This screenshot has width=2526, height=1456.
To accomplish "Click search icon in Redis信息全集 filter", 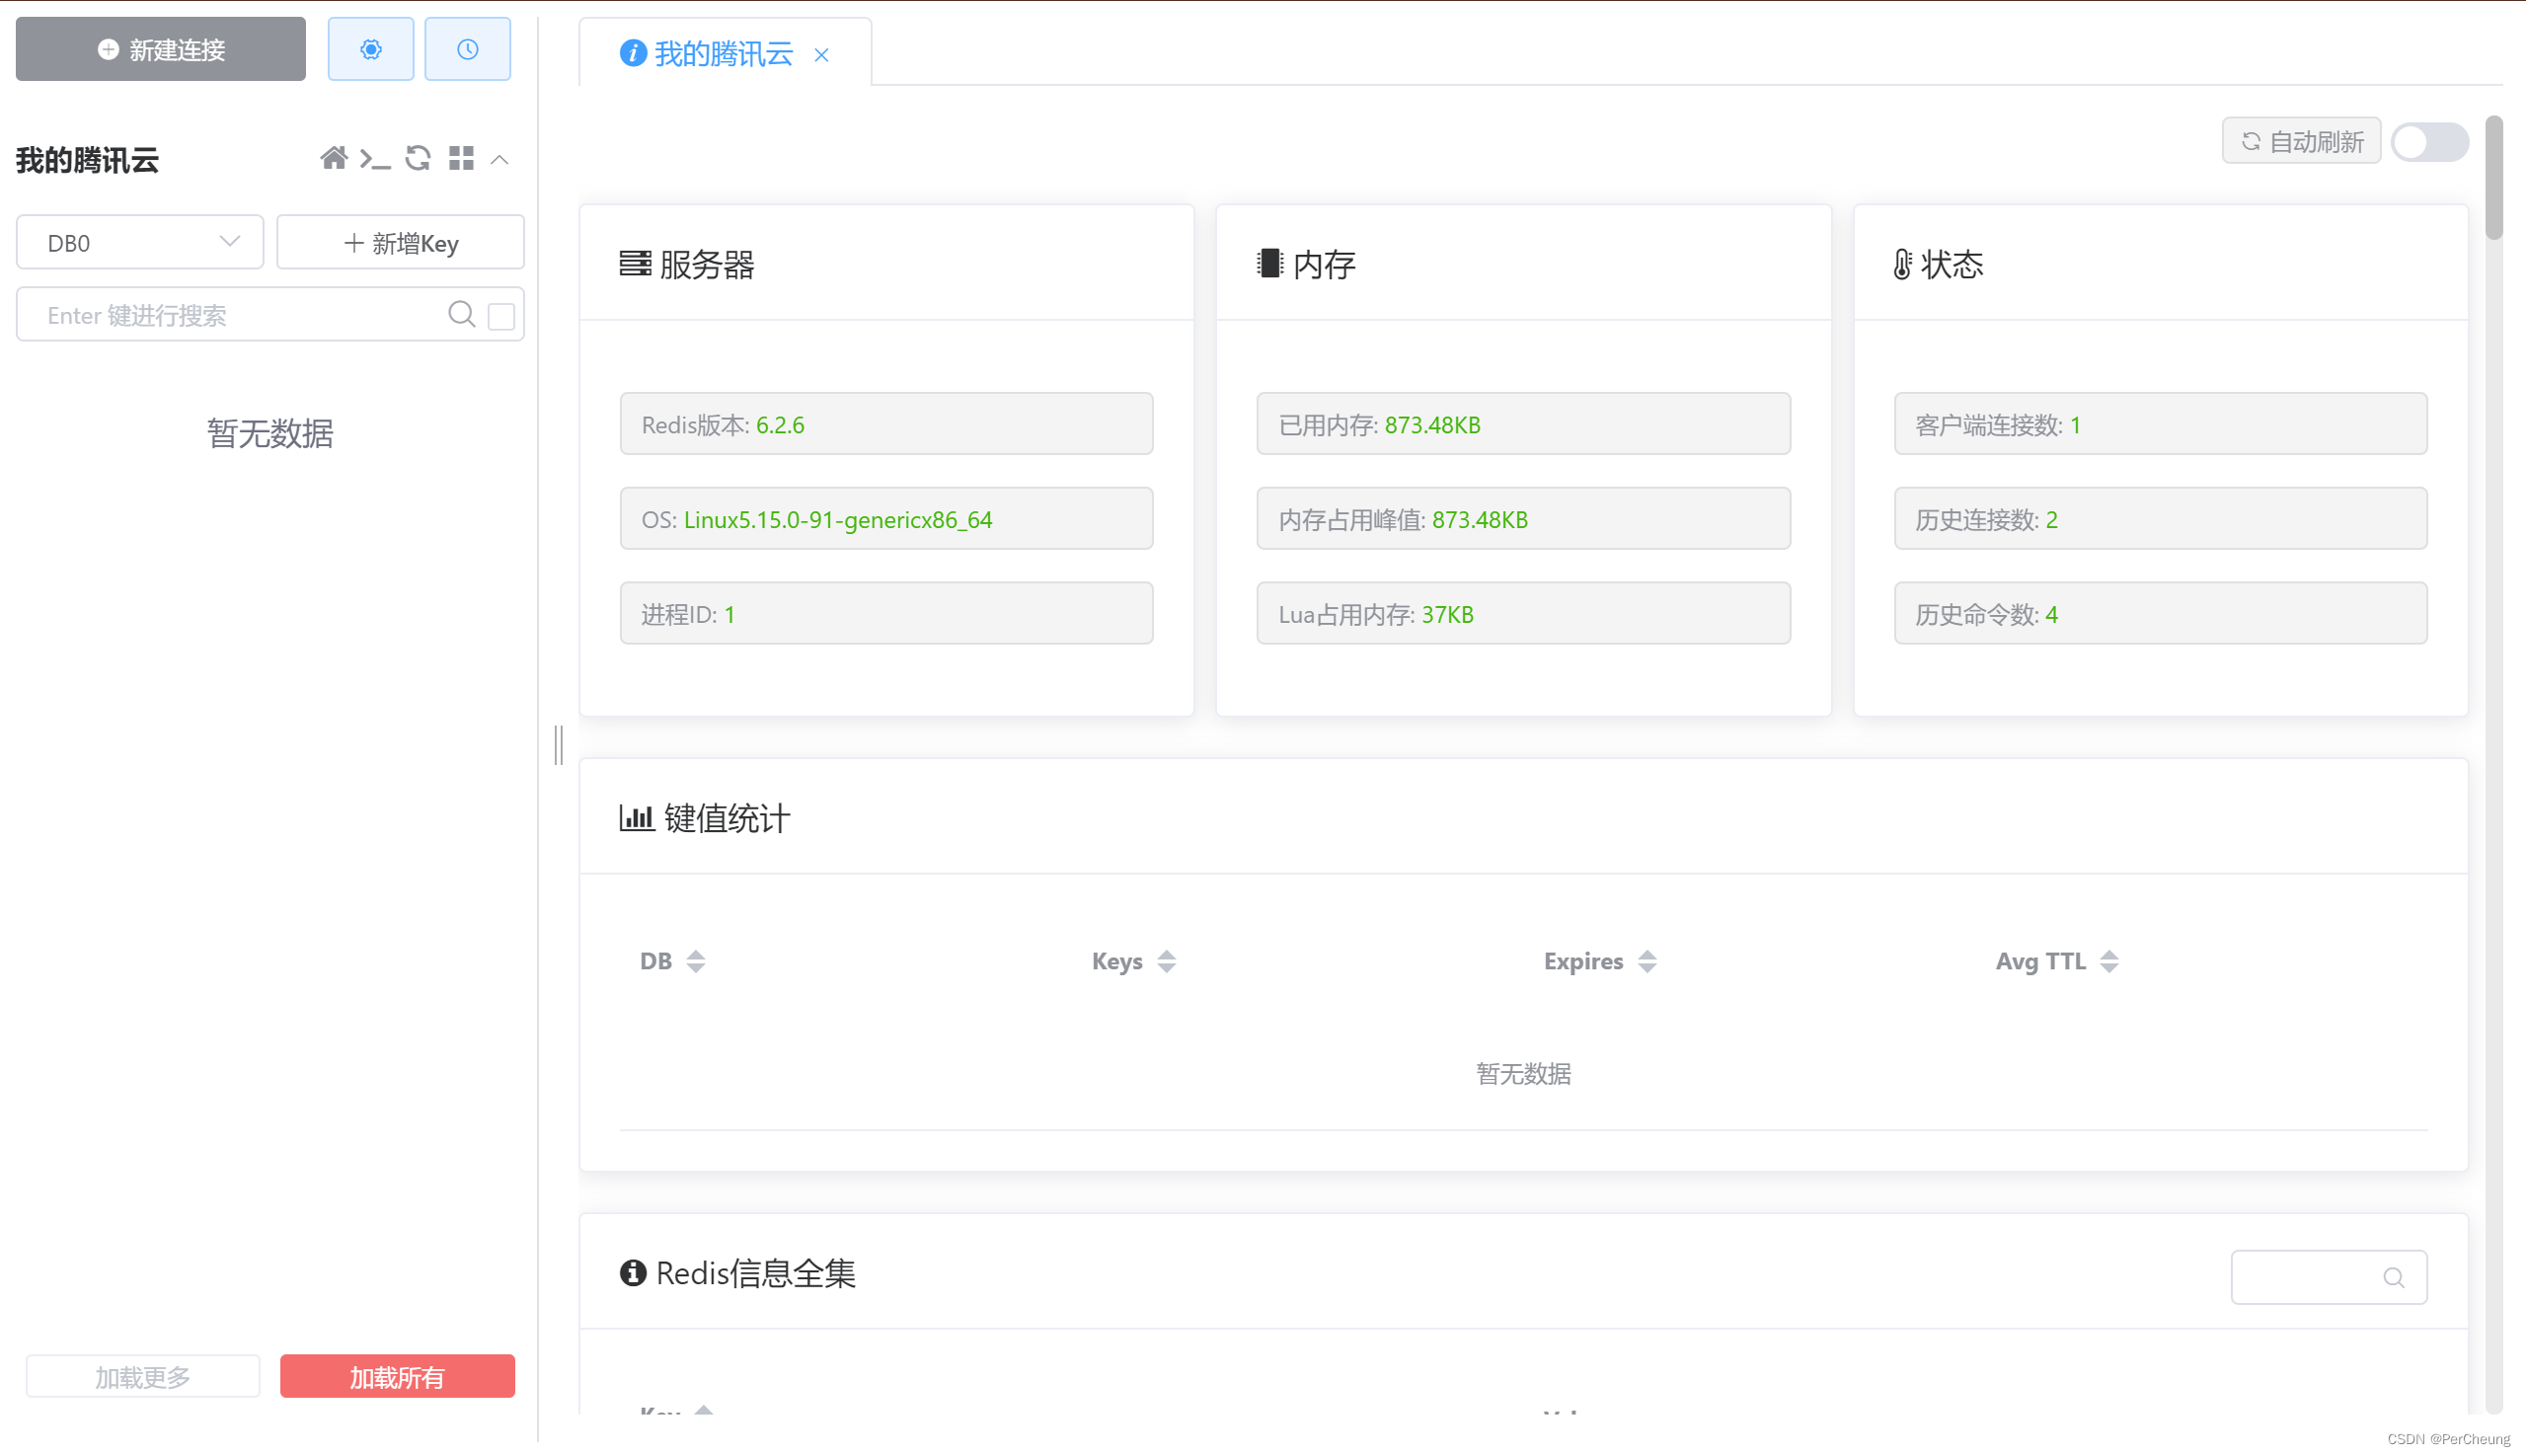I will click(2393, 1277).
